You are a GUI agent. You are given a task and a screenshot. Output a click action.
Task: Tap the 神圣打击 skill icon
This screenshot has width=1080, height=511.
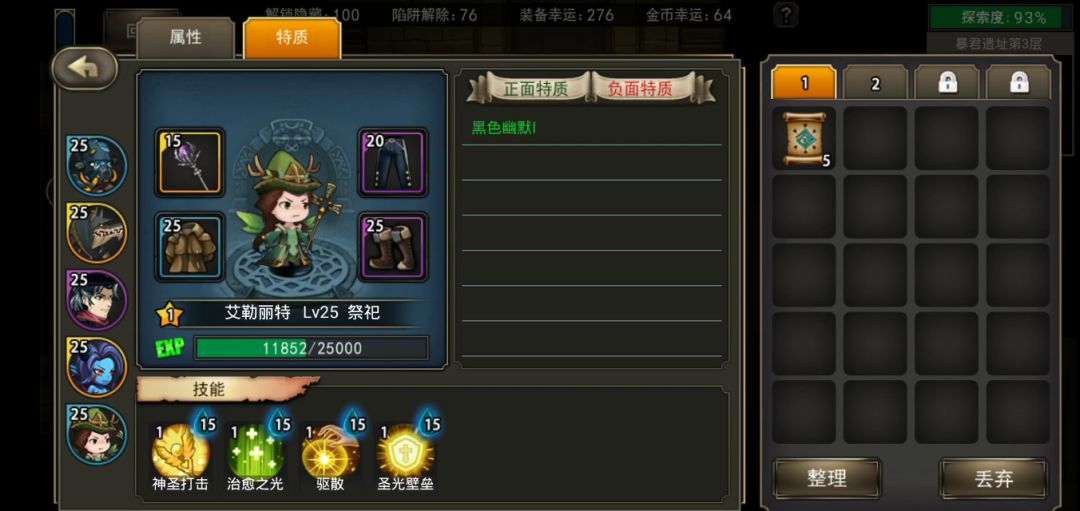(x=180, y=451)
